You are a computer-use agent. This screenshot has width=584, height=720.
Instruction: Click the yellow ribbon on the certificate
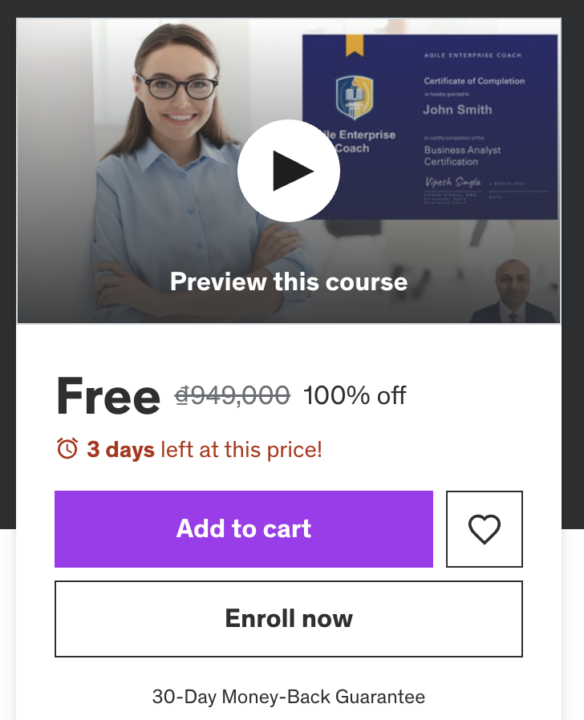point(354,45)
